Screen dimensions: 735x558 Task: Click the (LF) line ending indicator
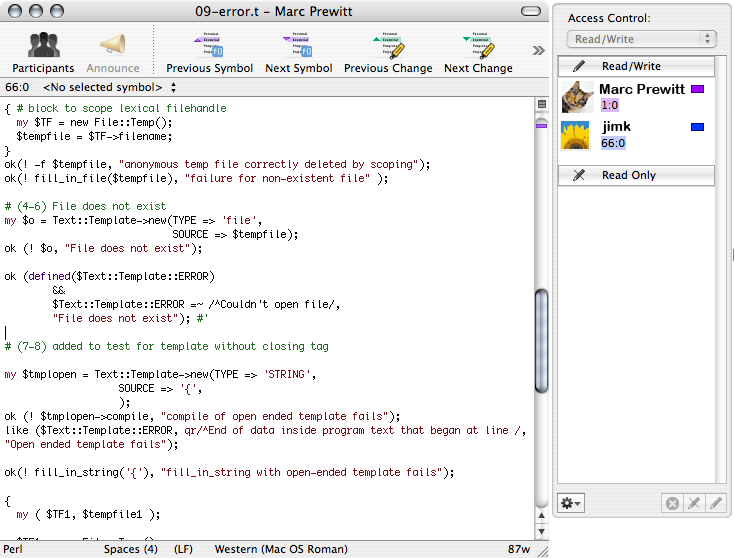(184, 549)
